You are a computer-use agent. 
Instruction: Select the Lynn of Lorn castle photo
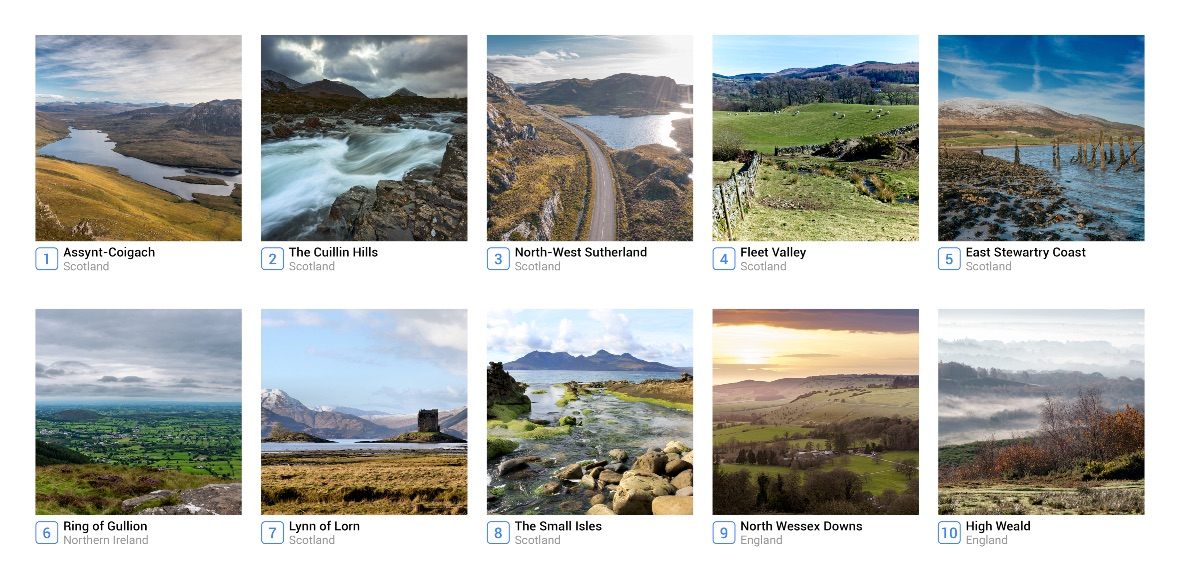coord(364,411)
